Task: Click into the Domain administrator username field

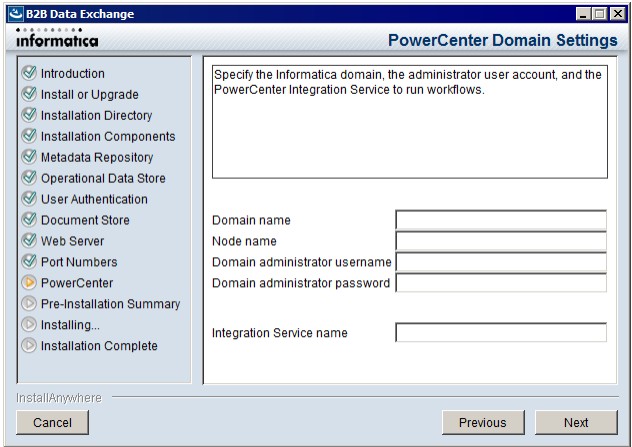Action: 501,262
